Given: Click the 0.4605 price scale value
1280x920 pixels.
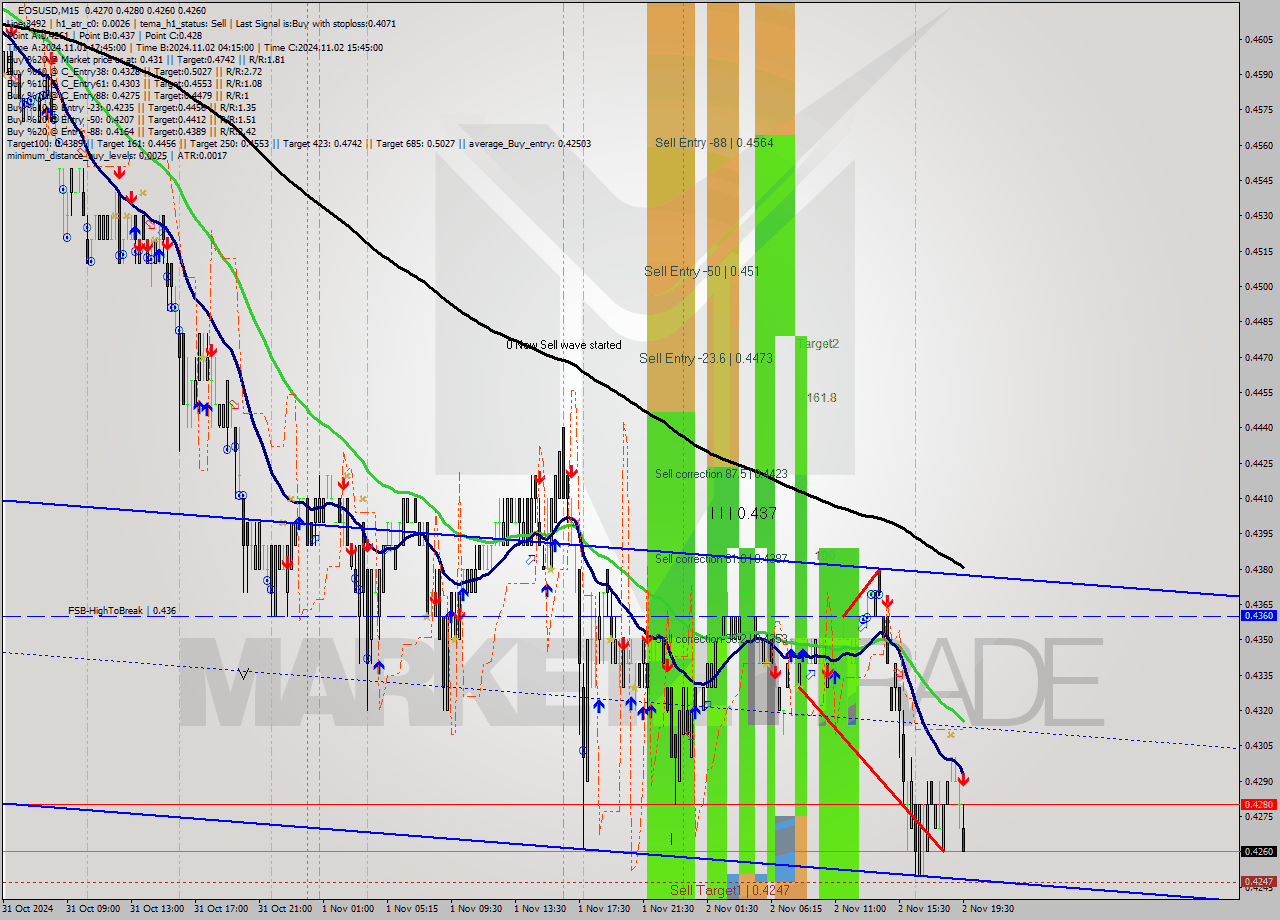Looking at the screenshot, I should click(x=1258, y=40).
